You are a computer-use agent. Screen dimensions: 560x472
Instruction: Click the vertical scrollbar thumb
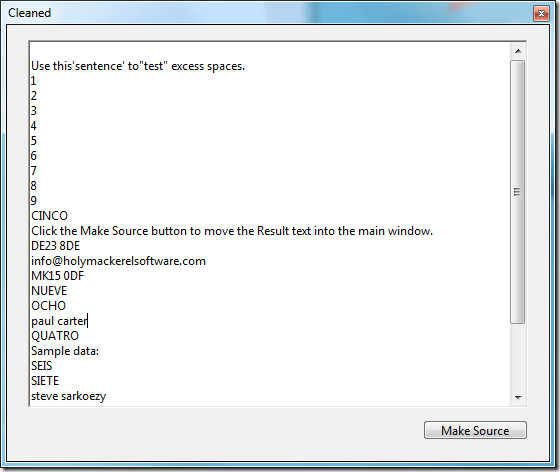click(x=518, y=192)
